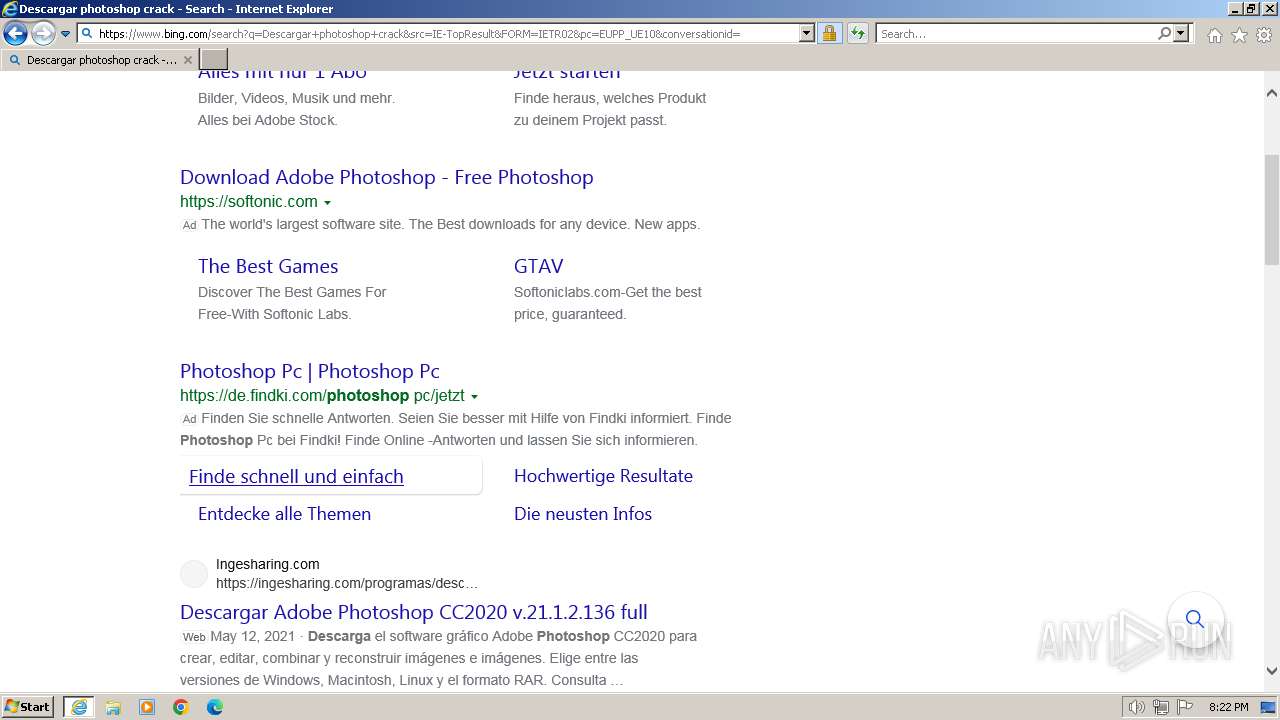Screen dimensions: 1280x720
Task: Launch Chrome from the taskbar
Action: 181,707
